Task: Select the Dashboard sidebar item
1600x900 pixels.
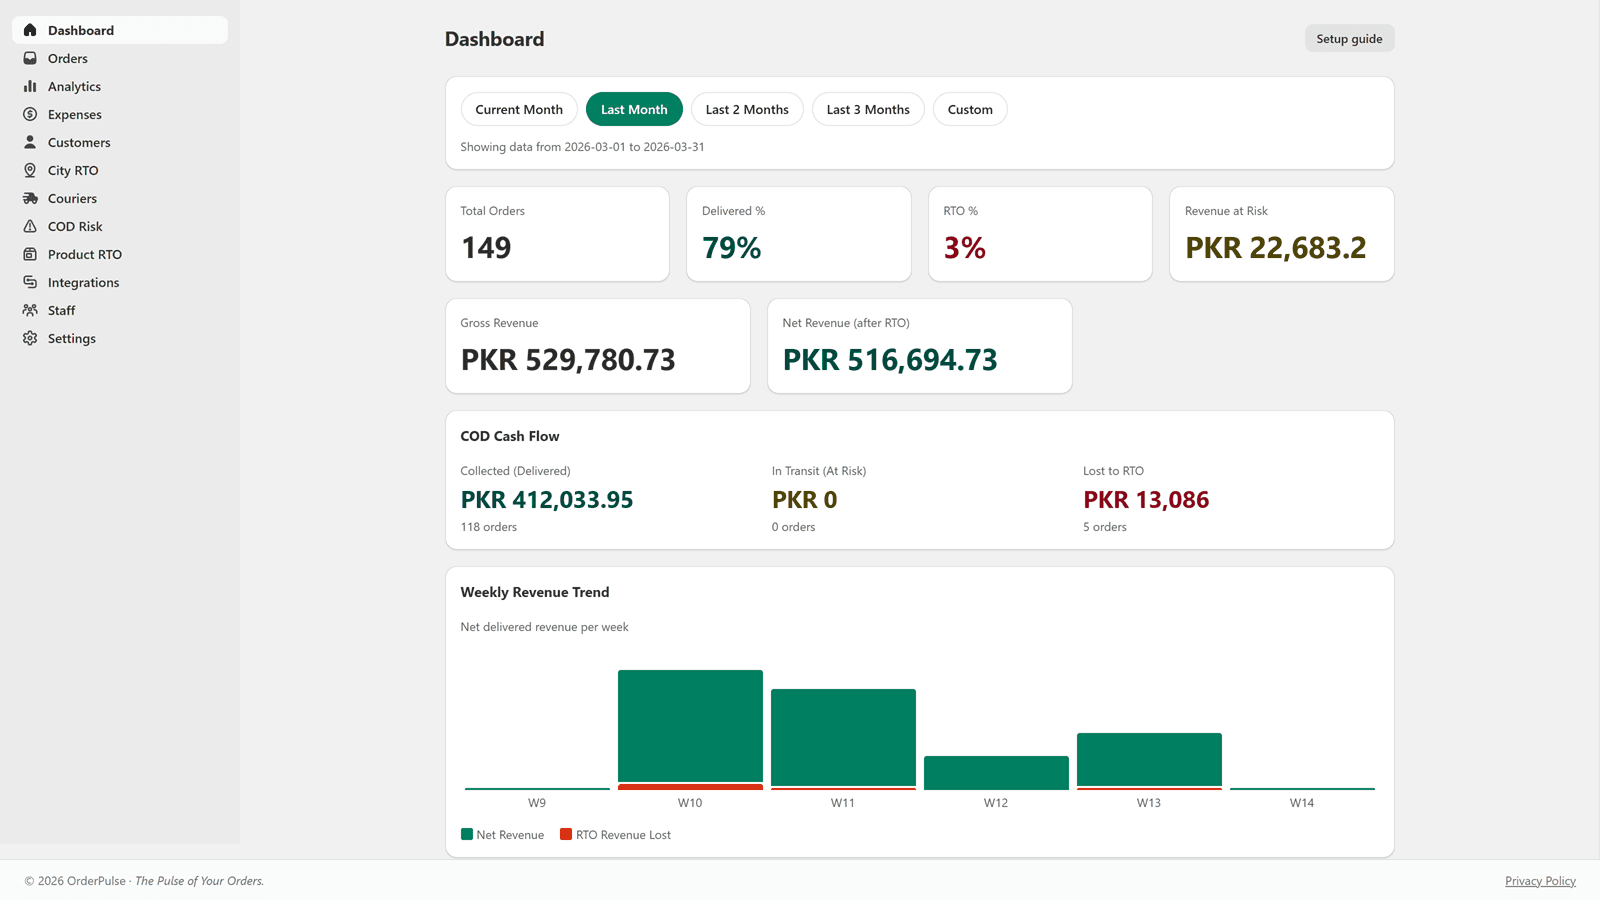Action: coord(120,30)
